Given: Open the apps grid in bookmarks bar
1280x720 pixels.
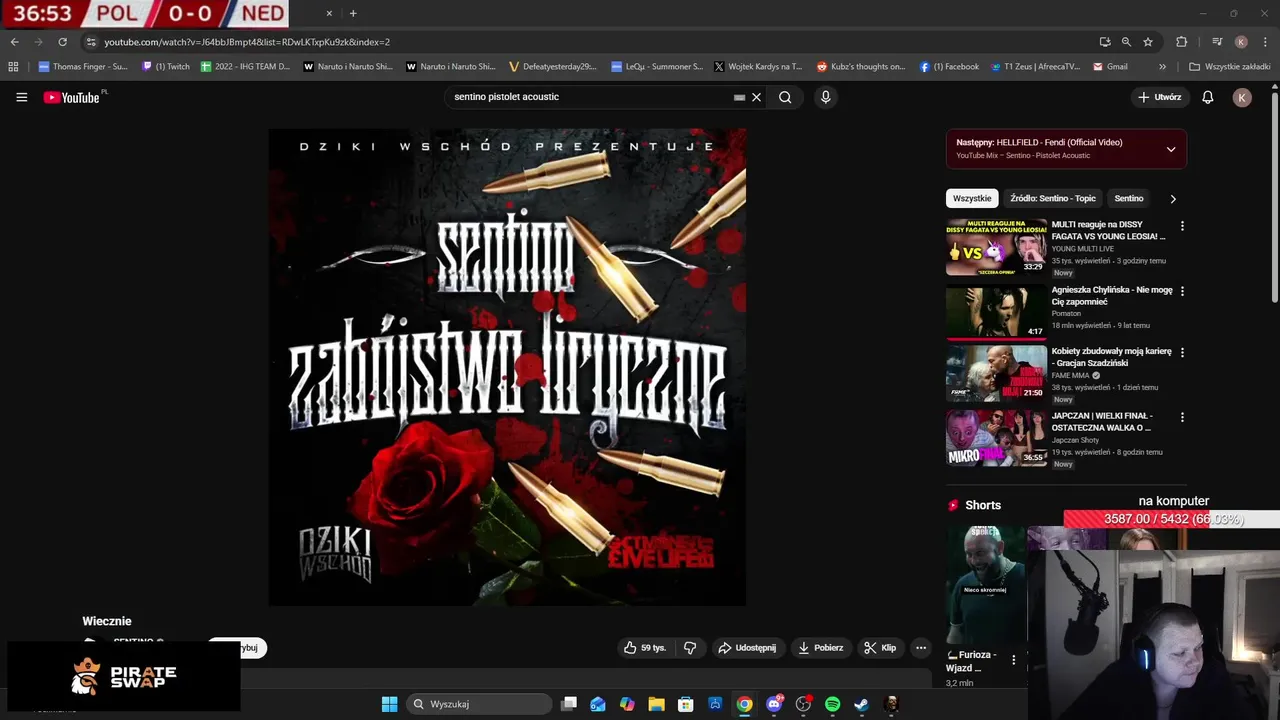Looking at the screenshot, I should coord(13,67).
